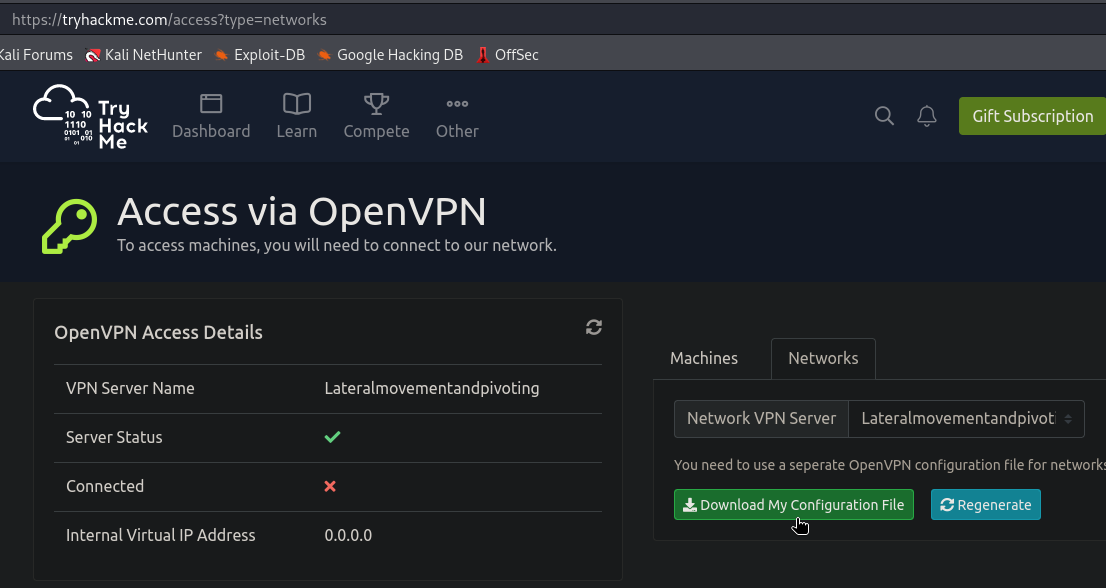Open the Compete navigation item

pos(376,116)
